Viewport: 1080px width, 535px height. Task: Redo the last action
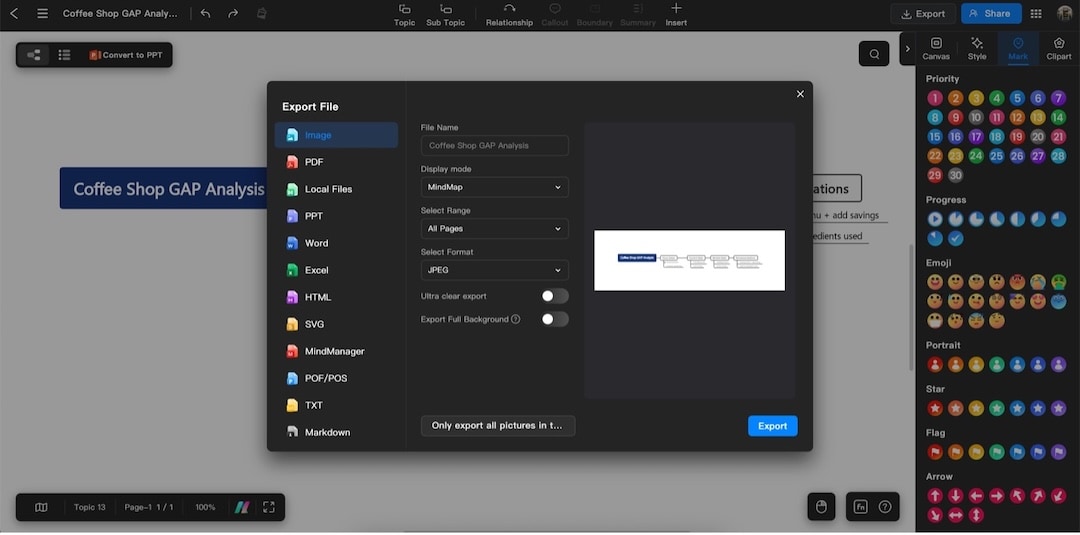pyautogui.click(x=233, y=13)
